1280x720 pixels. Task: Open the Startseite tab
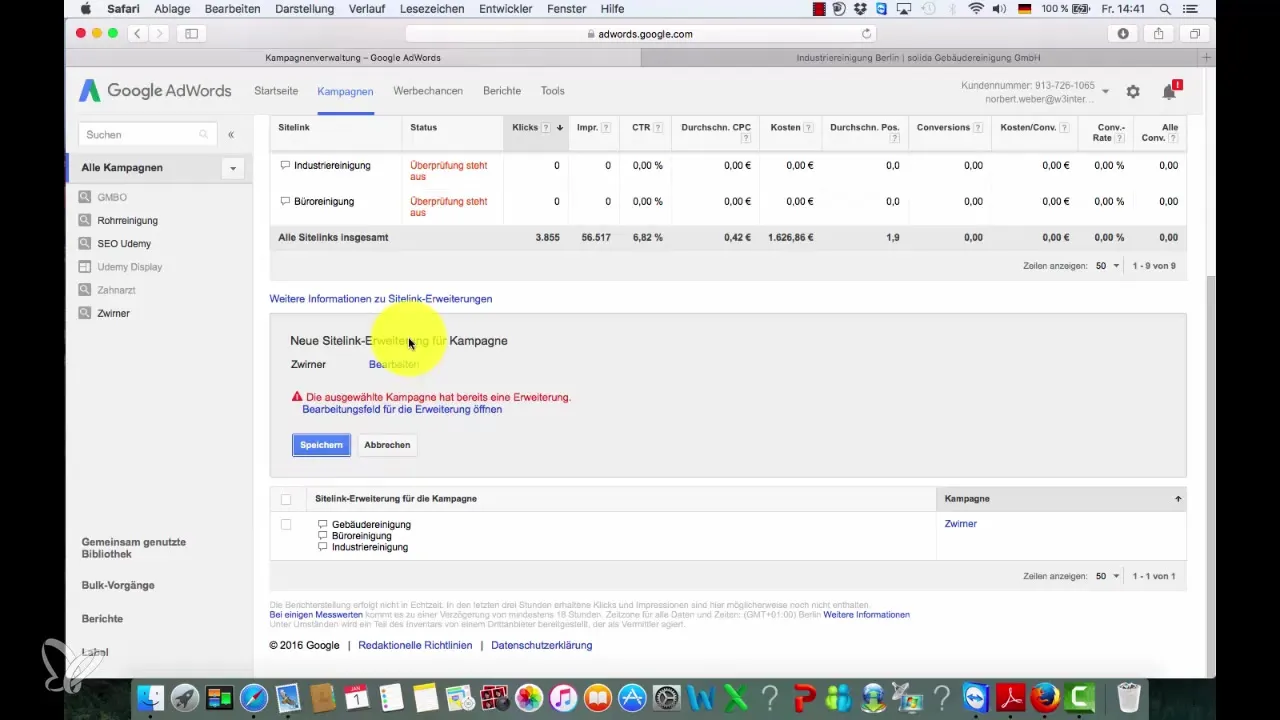coord(276,91)
